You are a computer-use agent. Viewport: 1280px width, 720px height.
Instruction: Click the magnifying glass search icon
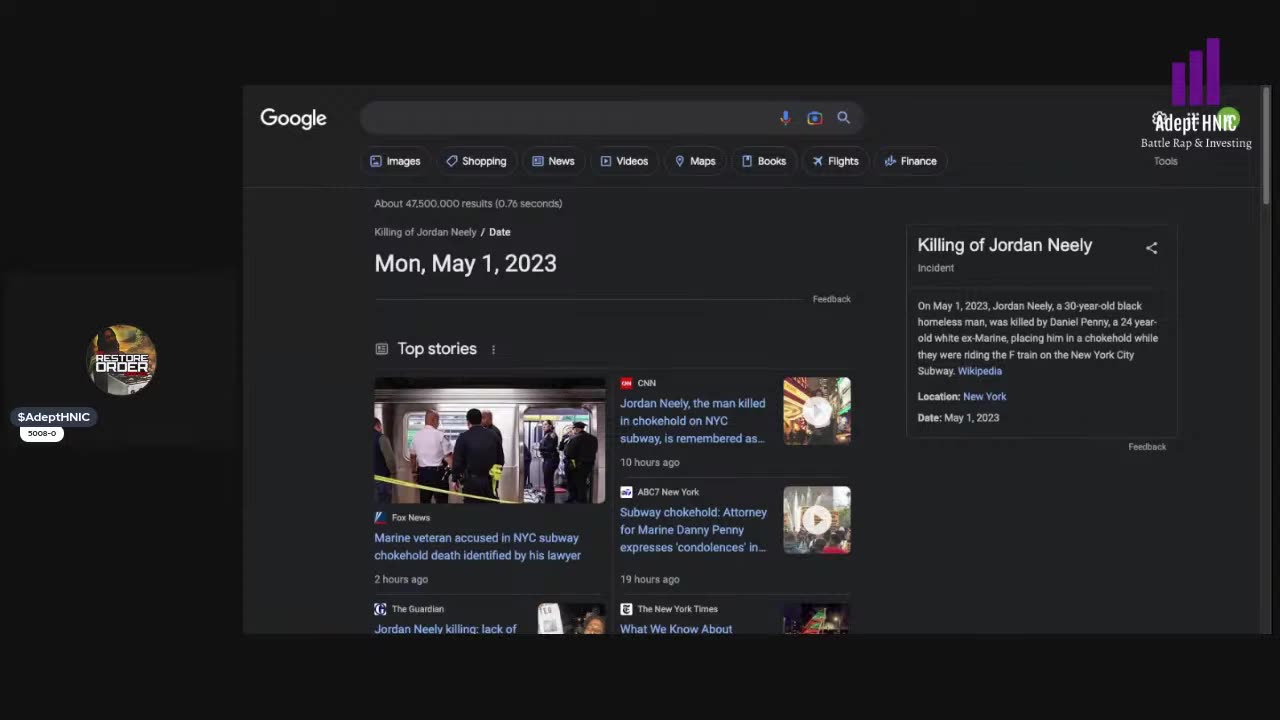[843, 118]
